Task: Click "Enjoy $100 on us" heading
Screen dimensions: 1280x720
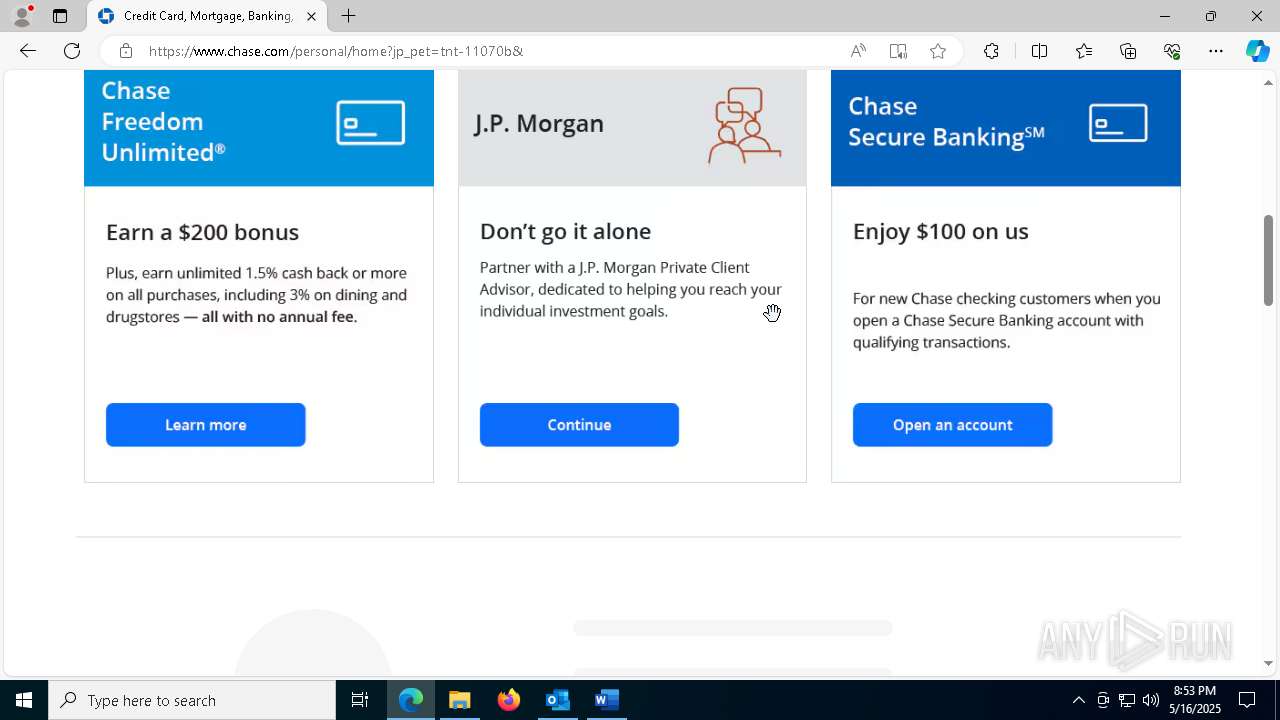Action: click(x=940, y=231)
